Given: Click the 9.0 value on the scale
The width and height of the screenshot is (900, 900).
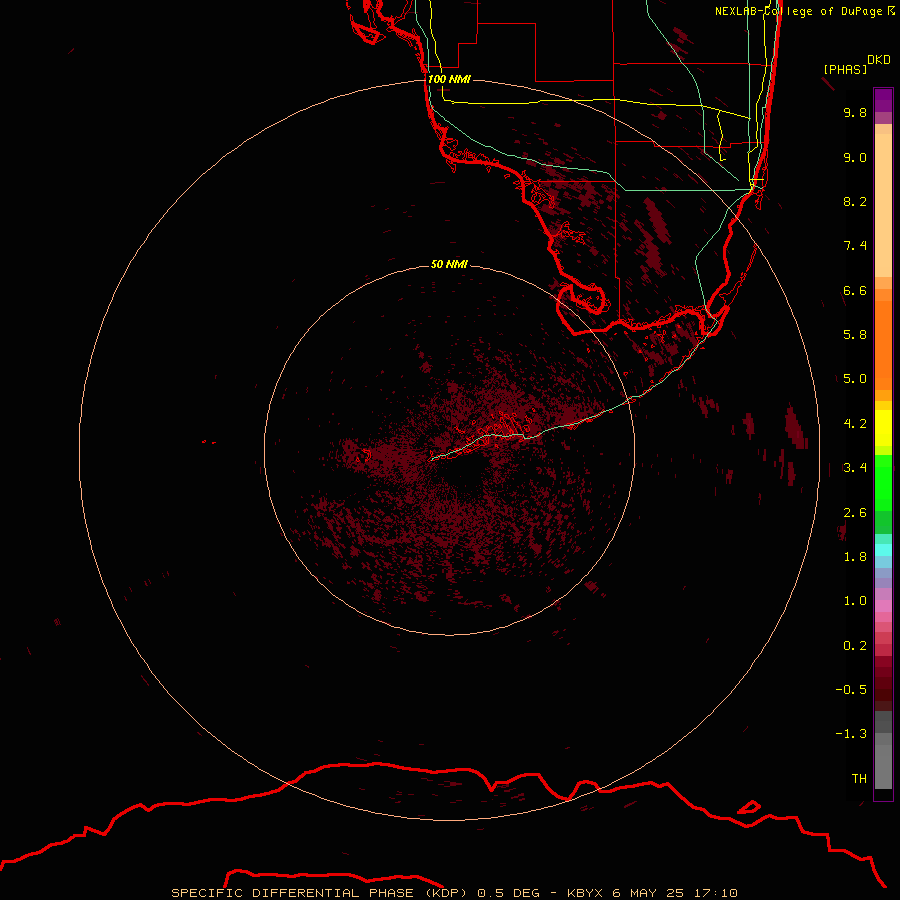Looking at the screenshot, I should [x=855, y=157].
